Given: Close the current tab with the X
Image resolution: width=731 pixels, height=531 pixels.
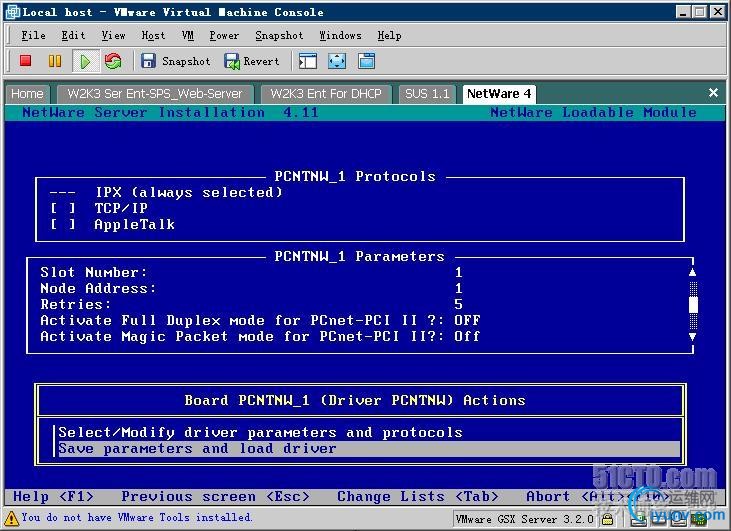Looking at the screenshot, I should click(x=713, y=93).
